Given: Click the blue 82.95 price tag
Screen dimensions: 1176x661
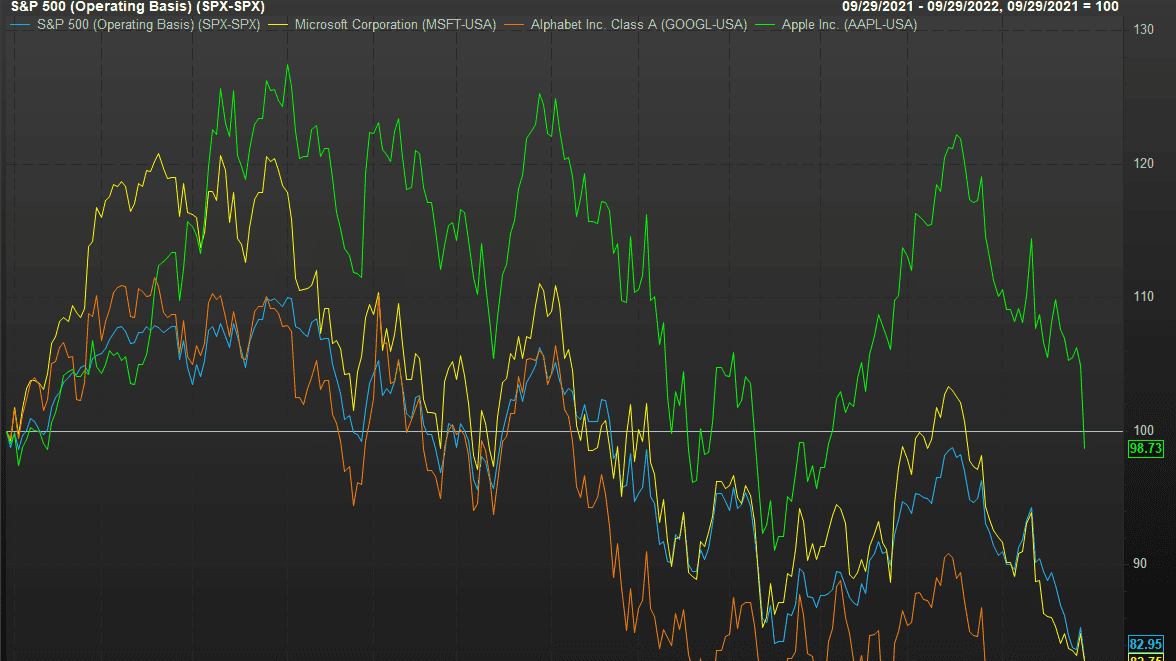Looking at the screenshot, I should pyautogui.click(x=1146, y=644).
